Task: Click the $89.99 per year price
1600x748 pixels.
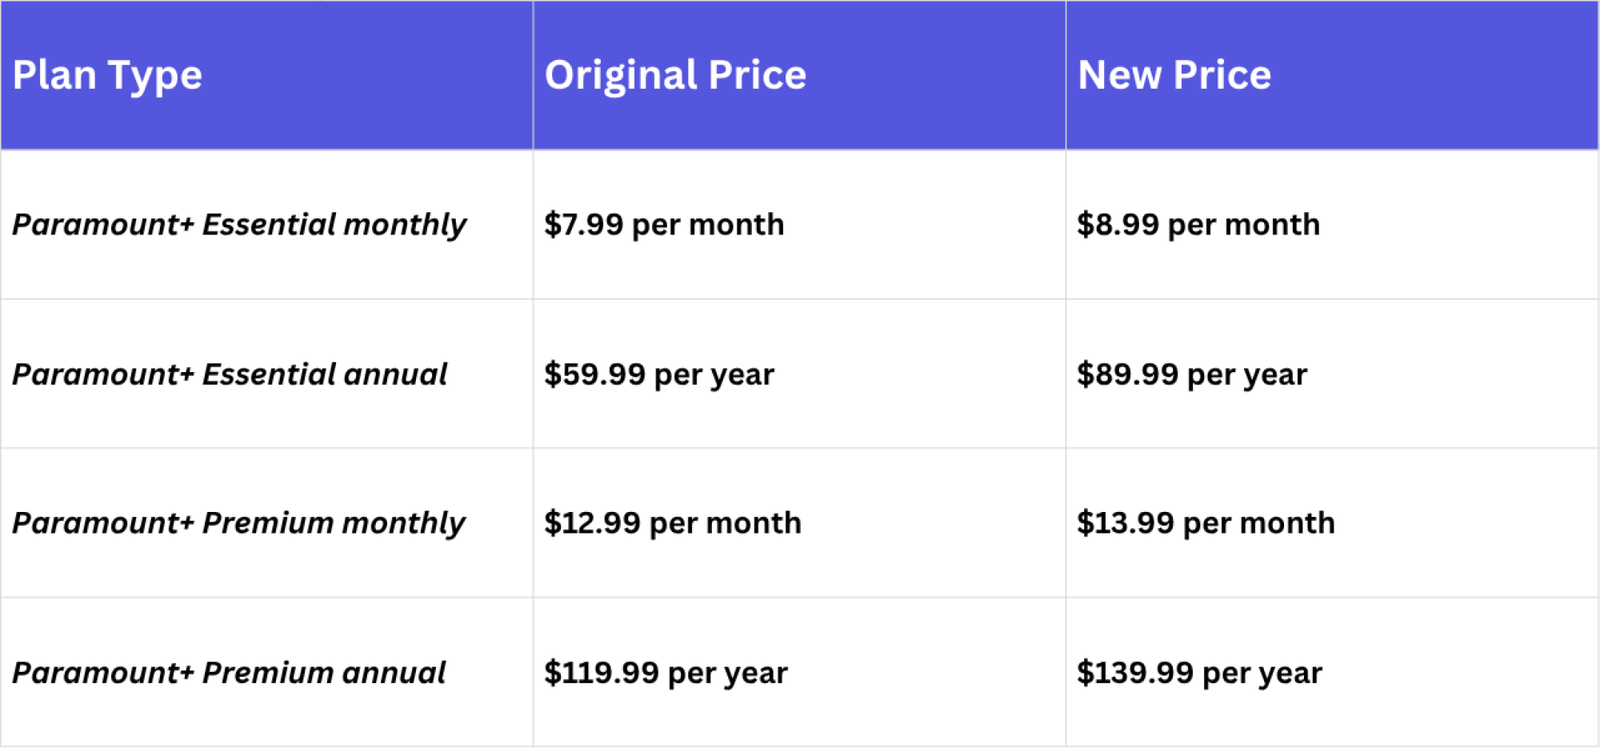Action: tap(1192, 374)
